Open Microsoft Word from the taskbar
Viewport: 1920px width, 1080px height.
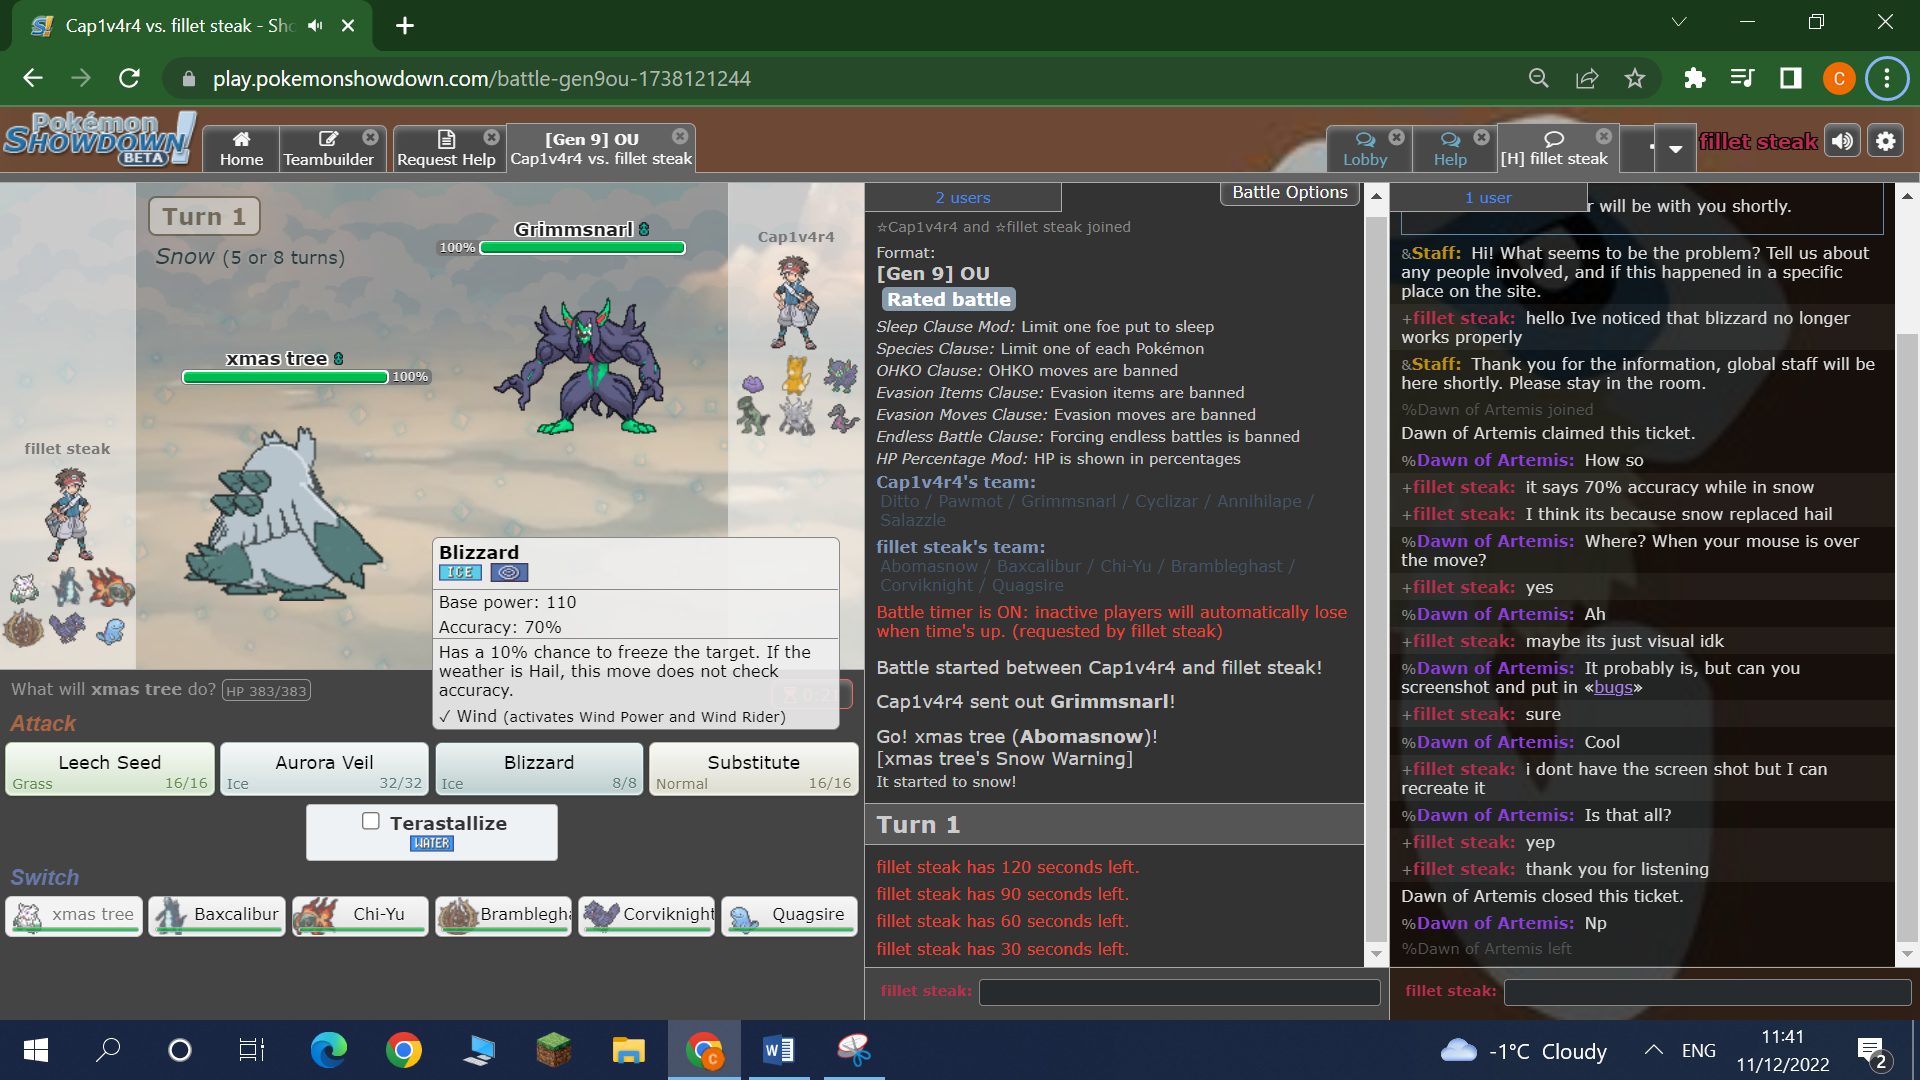(x=778, y=1050)
